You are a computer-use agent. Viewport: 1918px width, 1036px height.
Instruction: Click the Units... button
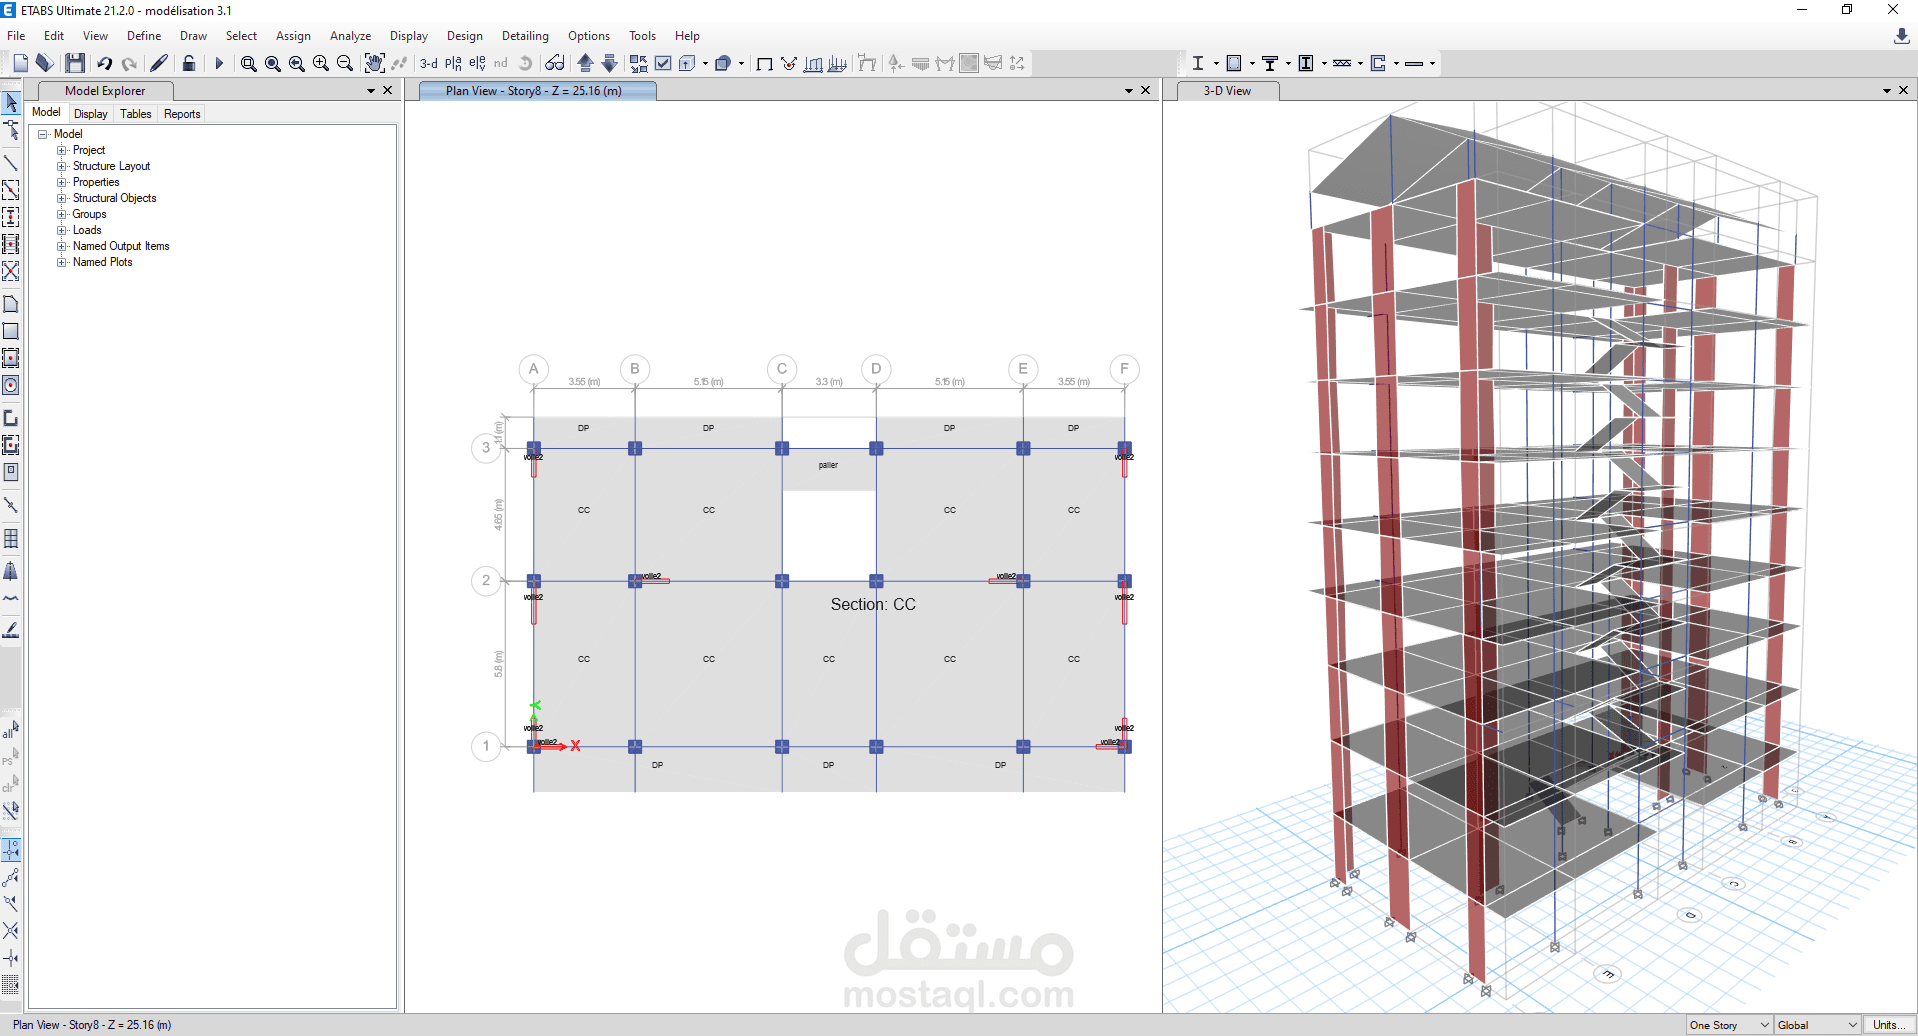[x=1889, y=1025]
